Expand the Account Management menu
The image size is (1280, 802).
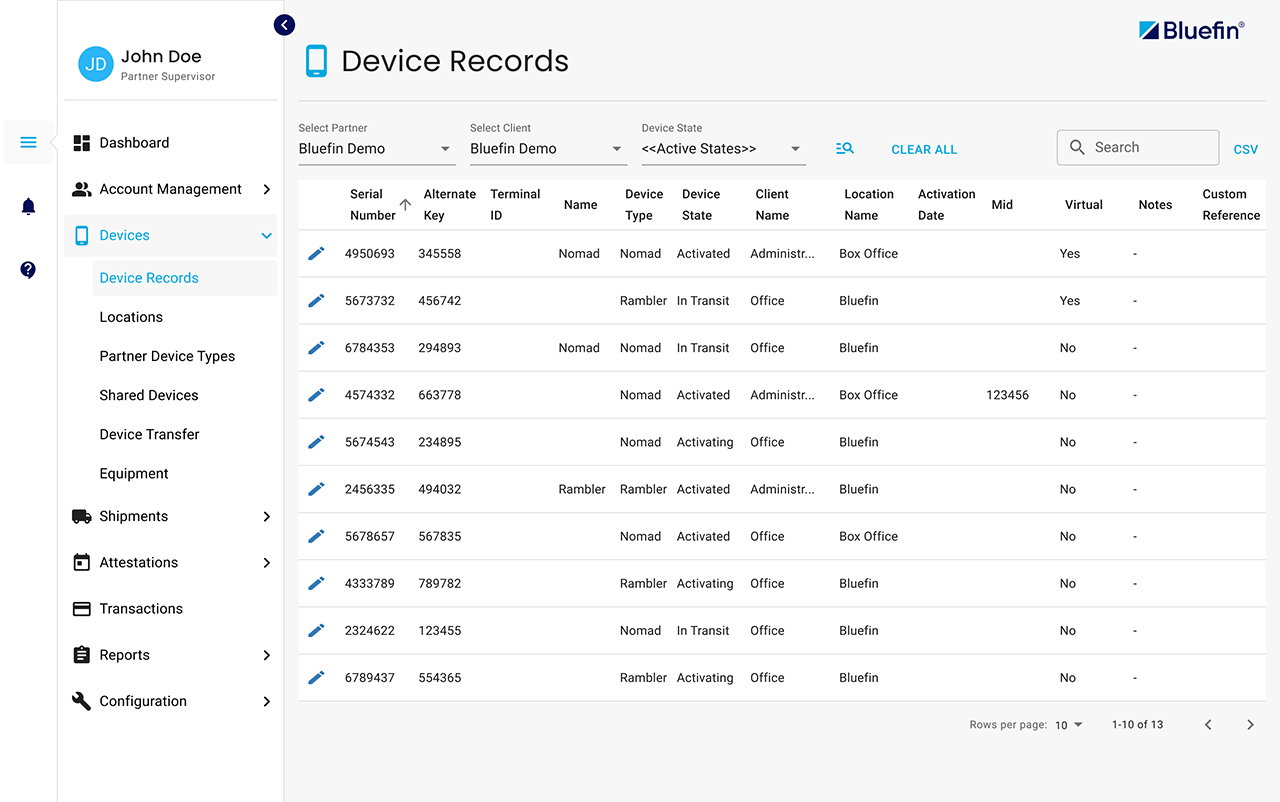coord(171,189)
